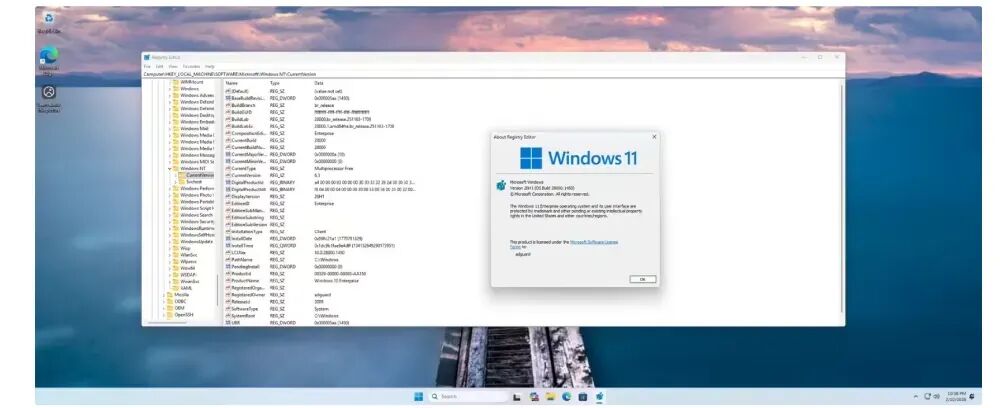Screen dimensions: 1000x408
Task: Click the Windows icon in About dialog
Action: pos(531,158)
